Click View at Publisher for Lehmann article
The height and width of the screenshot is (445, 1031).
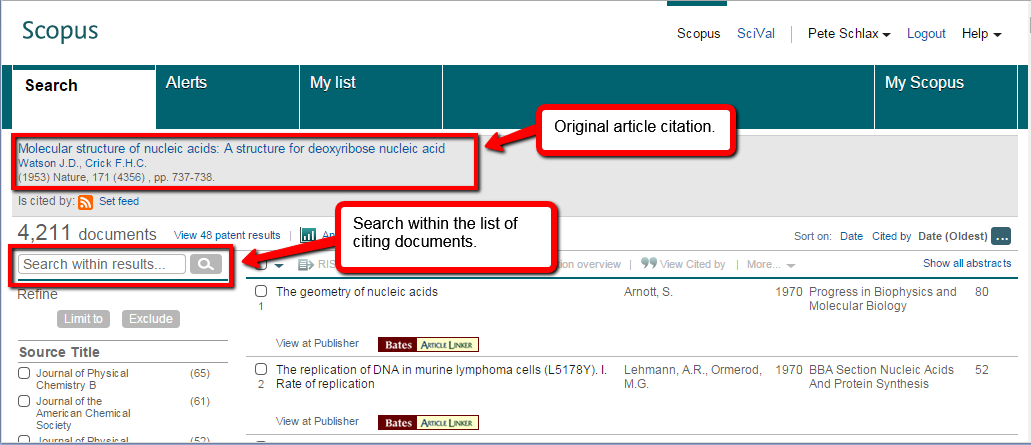(318, 421)
